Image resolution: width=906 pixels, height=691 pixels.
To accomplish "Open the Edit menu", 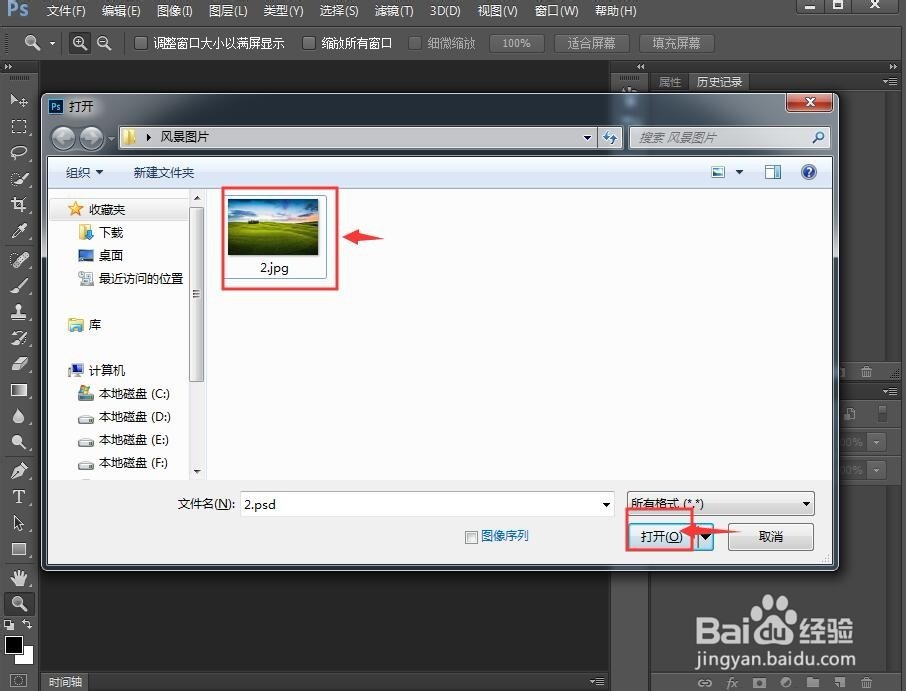I will pyautogui.click(x=120, y=10).
